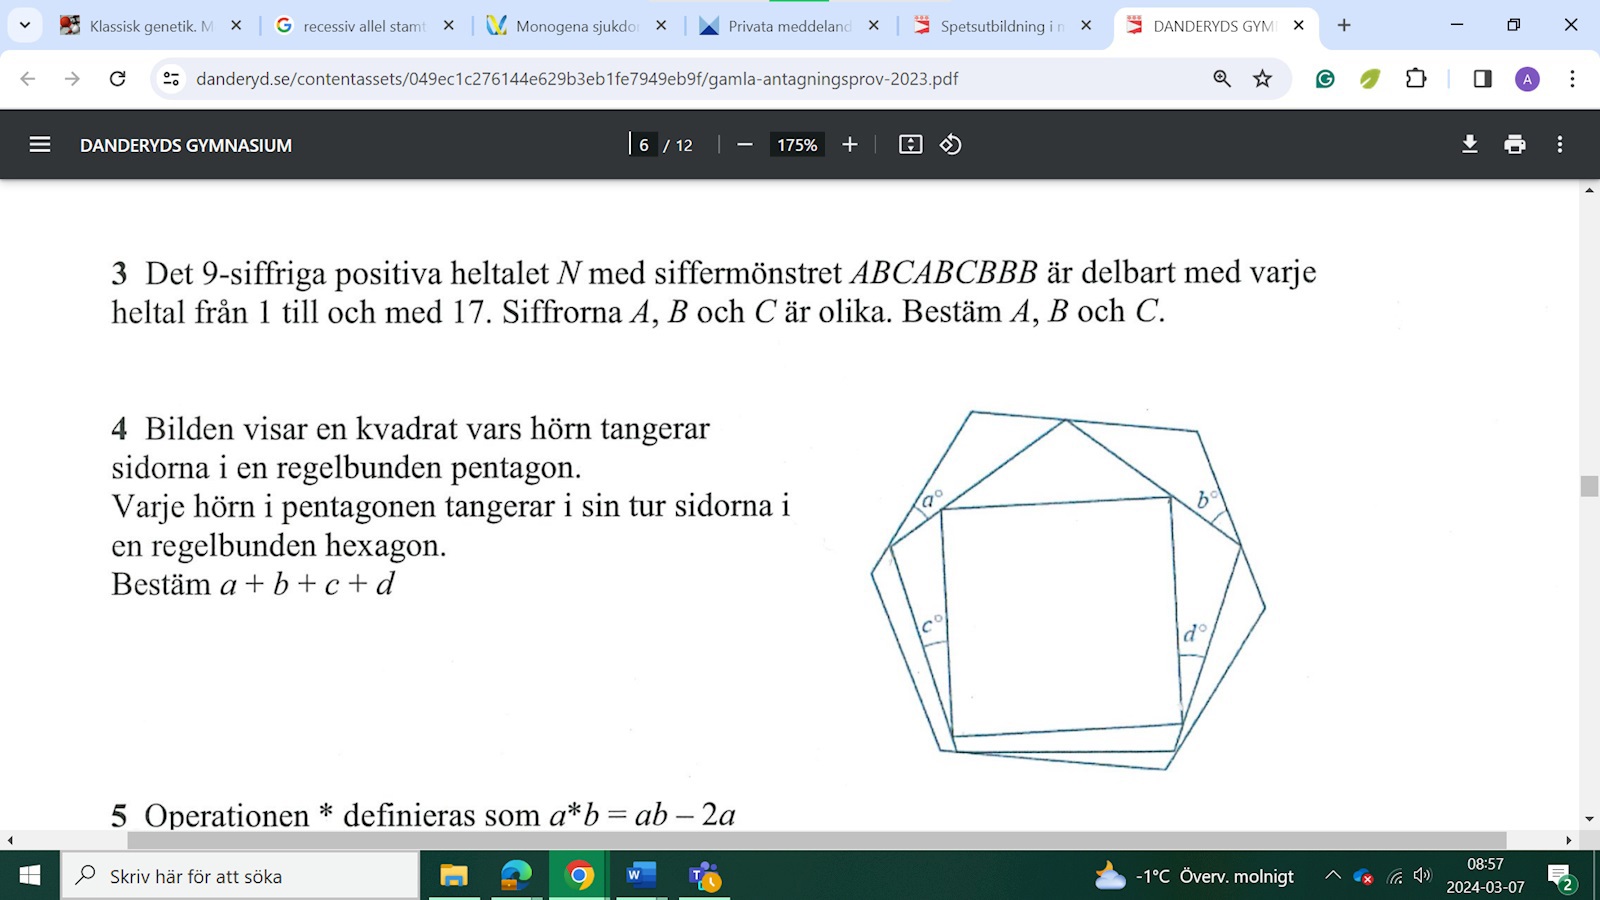
Task: Zoom in on the PDF
Action: coord(850,145)
